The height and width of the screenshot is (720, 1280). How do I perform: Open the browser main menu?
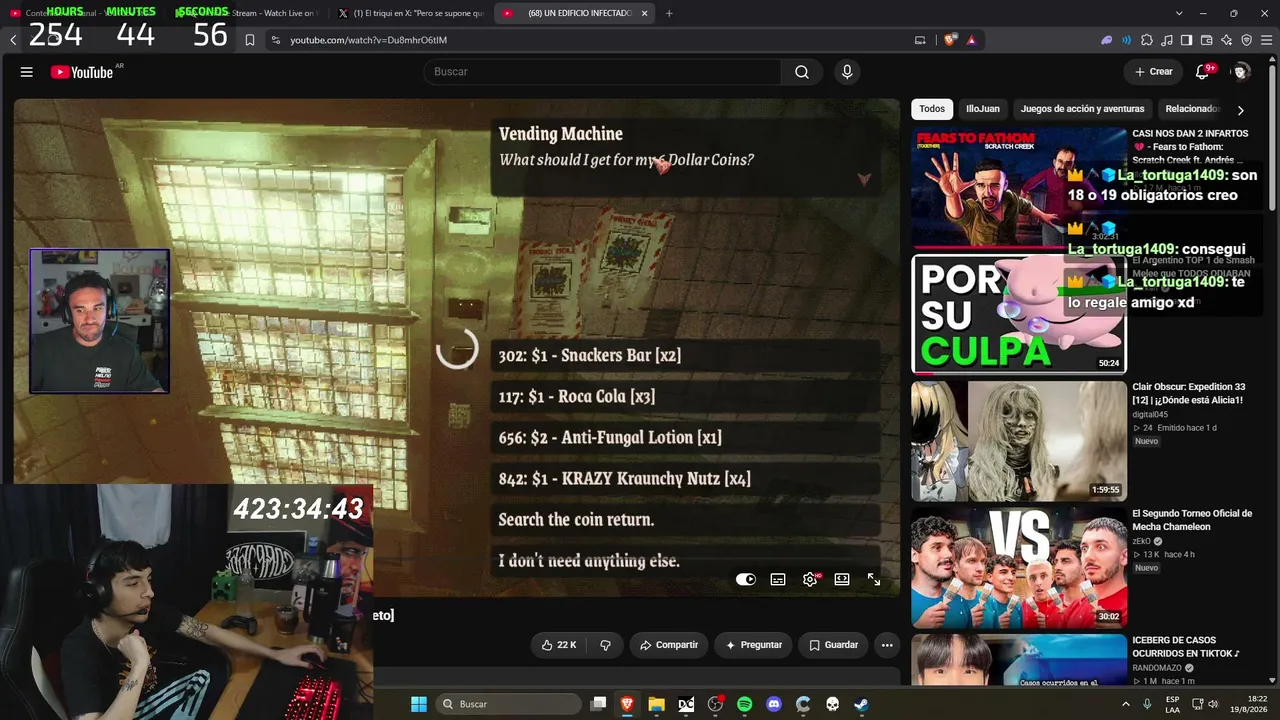pyautogui.click(x=1266, y=40)
